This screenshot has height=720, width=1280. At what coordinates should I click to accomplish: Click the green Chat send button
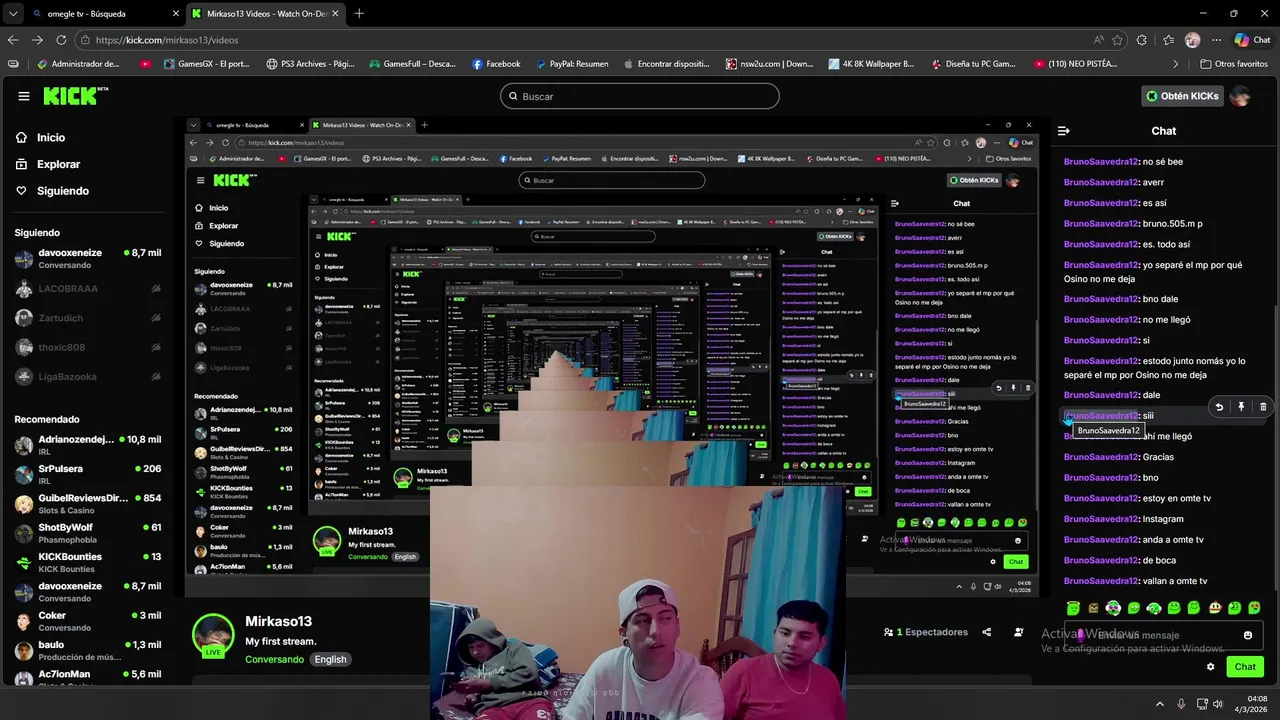pos(1245,667)
